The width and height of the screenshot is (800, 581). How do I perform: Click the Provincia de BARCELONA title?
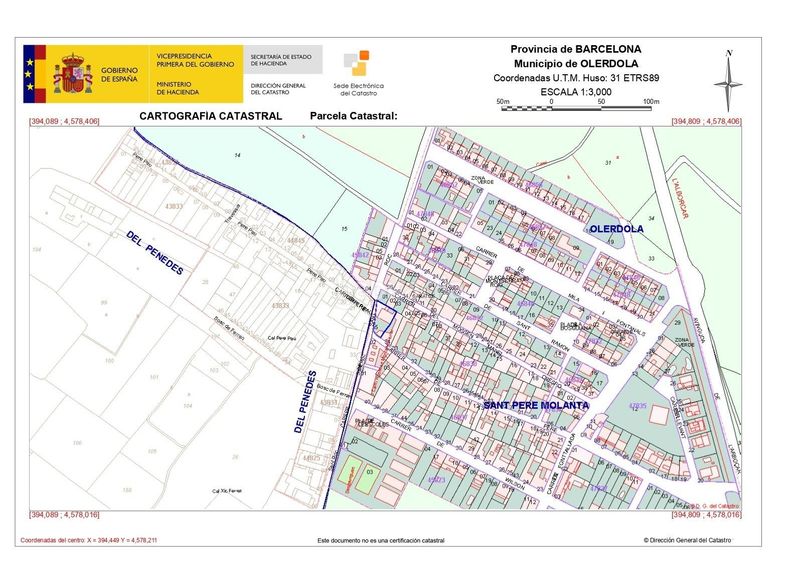[x=576, y=49]
